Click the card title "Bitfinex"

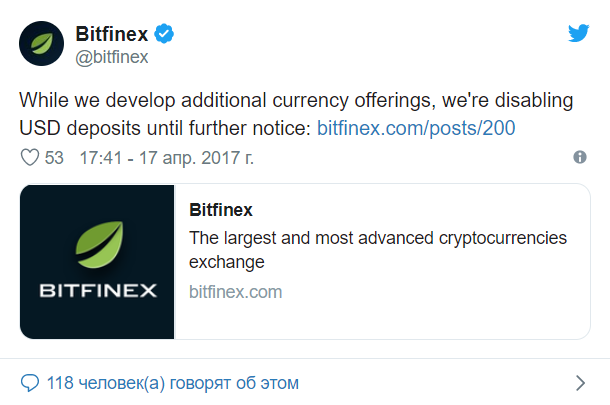pyautogui.click(x=220, y=210)
